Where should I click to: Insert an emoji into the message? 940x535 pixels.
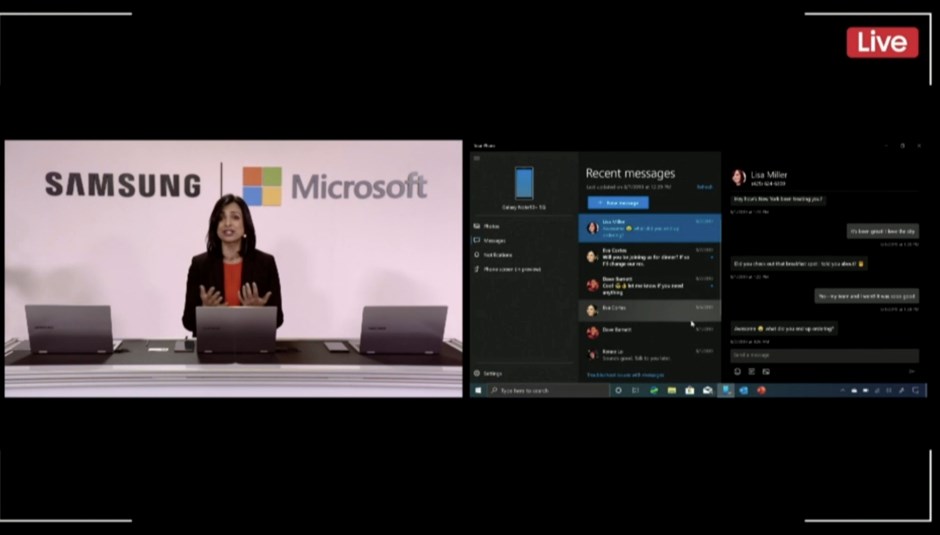click(737, 371)
